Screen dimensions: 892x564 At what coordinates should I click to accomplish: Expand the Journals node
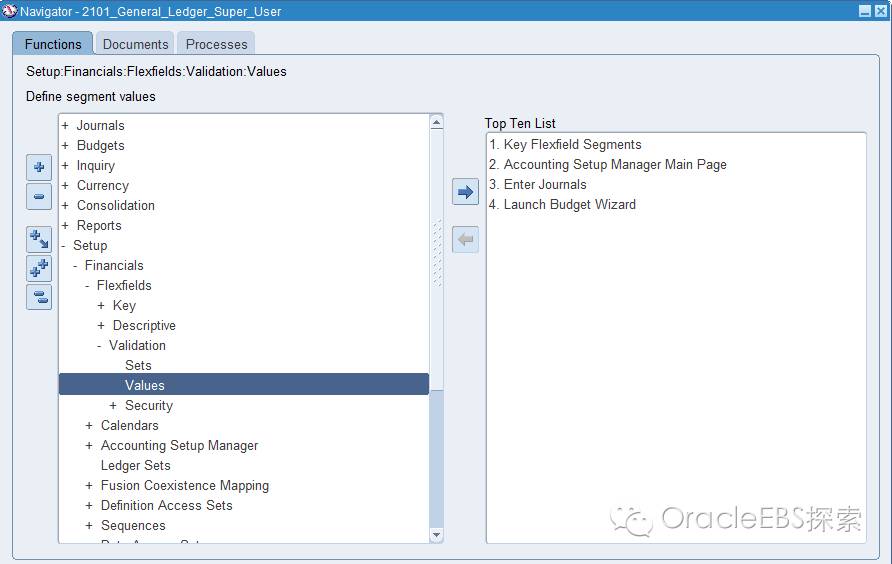(x=65, y=125)
